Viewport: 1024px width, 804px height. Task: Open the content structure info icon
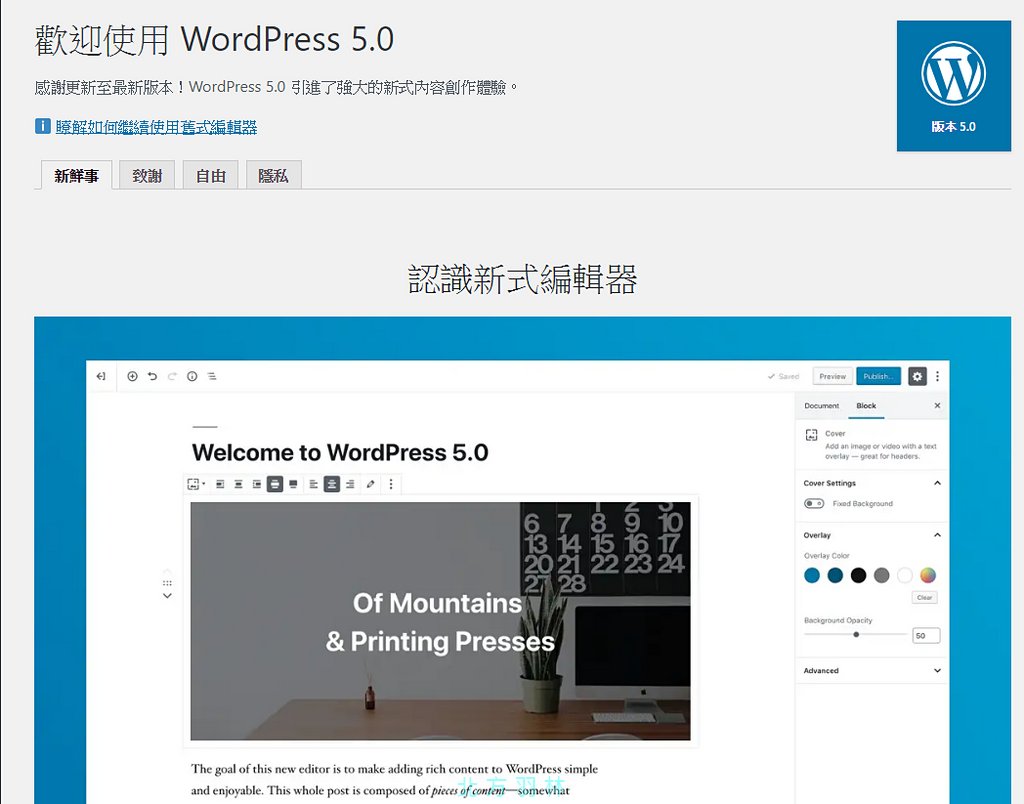coord(192,376)
